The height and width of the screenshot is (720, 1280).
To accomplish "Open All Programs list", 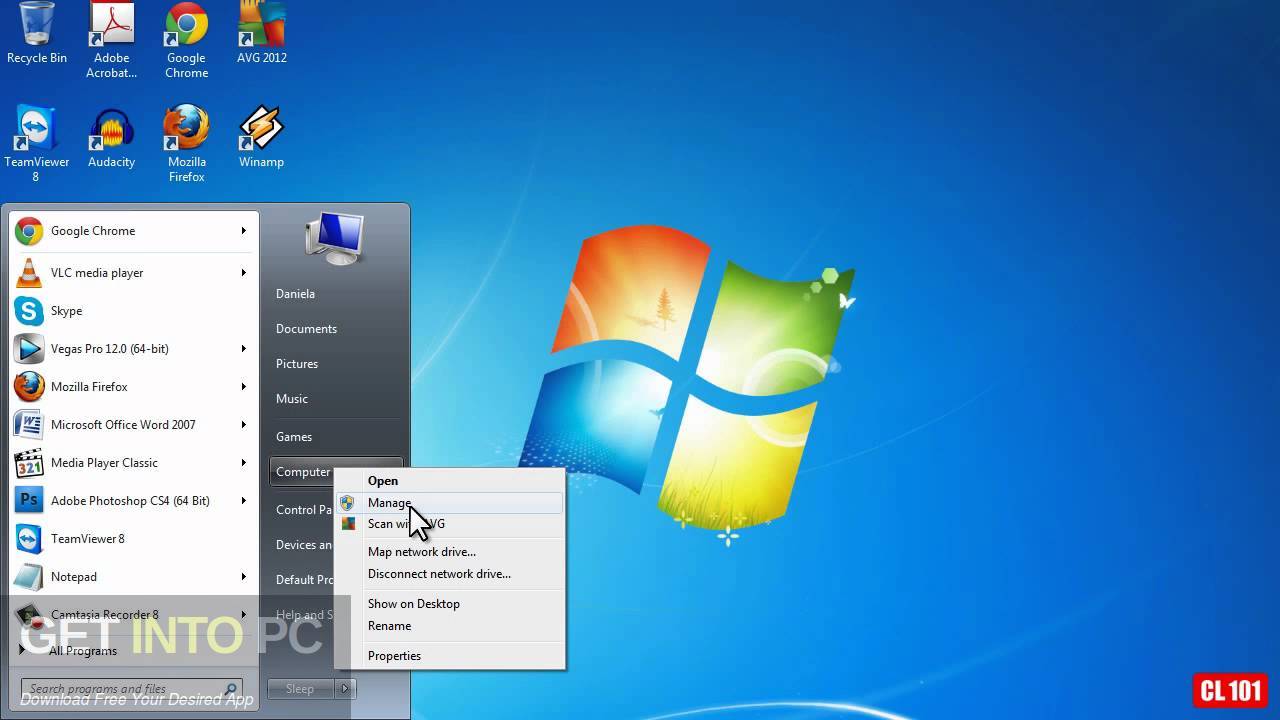I will point(83,651).
